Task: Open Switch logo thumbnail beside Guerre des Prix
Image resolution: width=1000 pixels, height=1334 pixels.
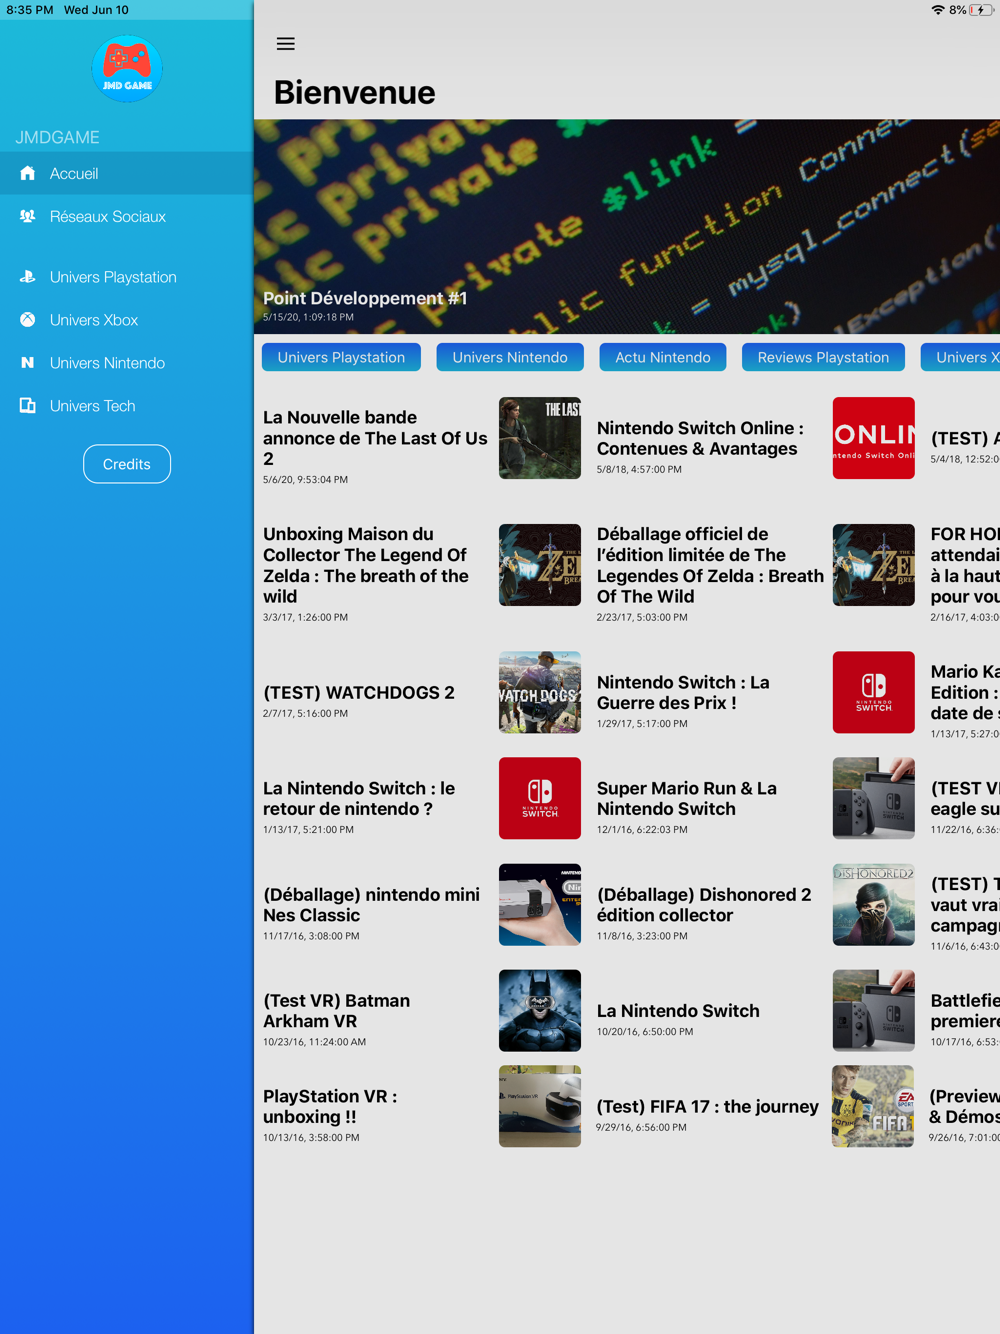Action: pyautogui.click(x=874, y=692)
